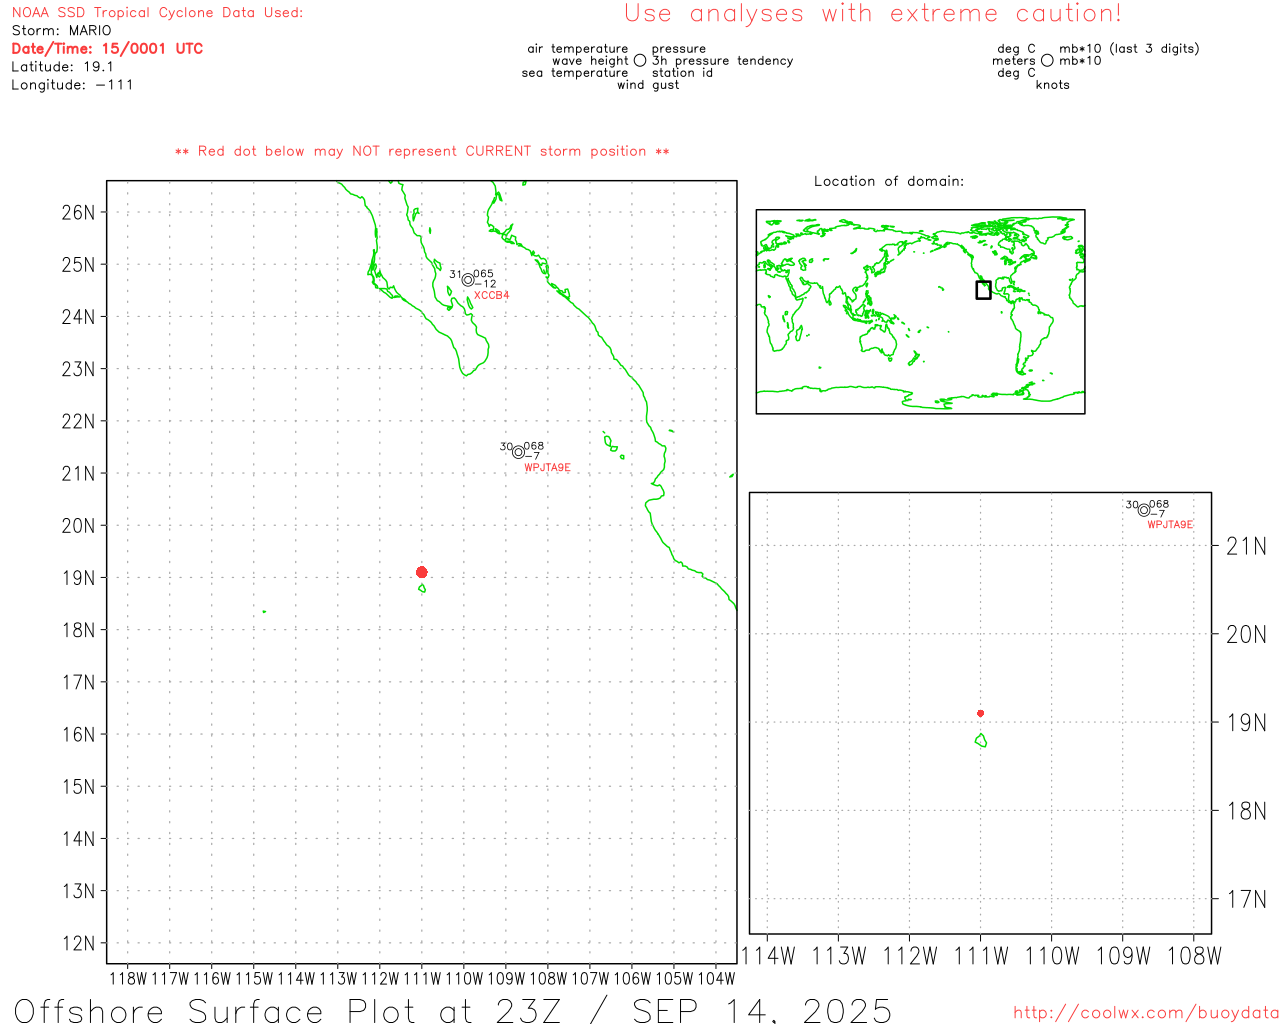The image size is (1280, 1024).
Task: Click the 22N latitude label on main map
Action: coord(78,421)
